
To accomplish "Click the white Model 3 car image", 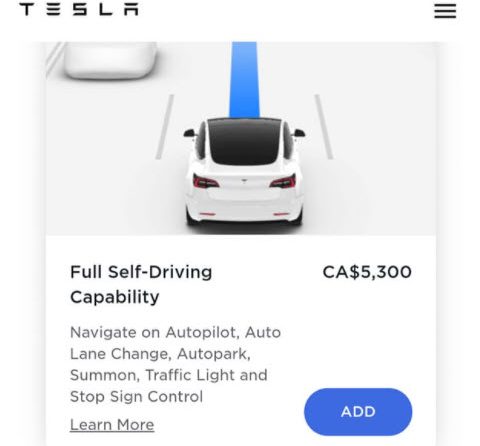I will click(x=244, y=172).
